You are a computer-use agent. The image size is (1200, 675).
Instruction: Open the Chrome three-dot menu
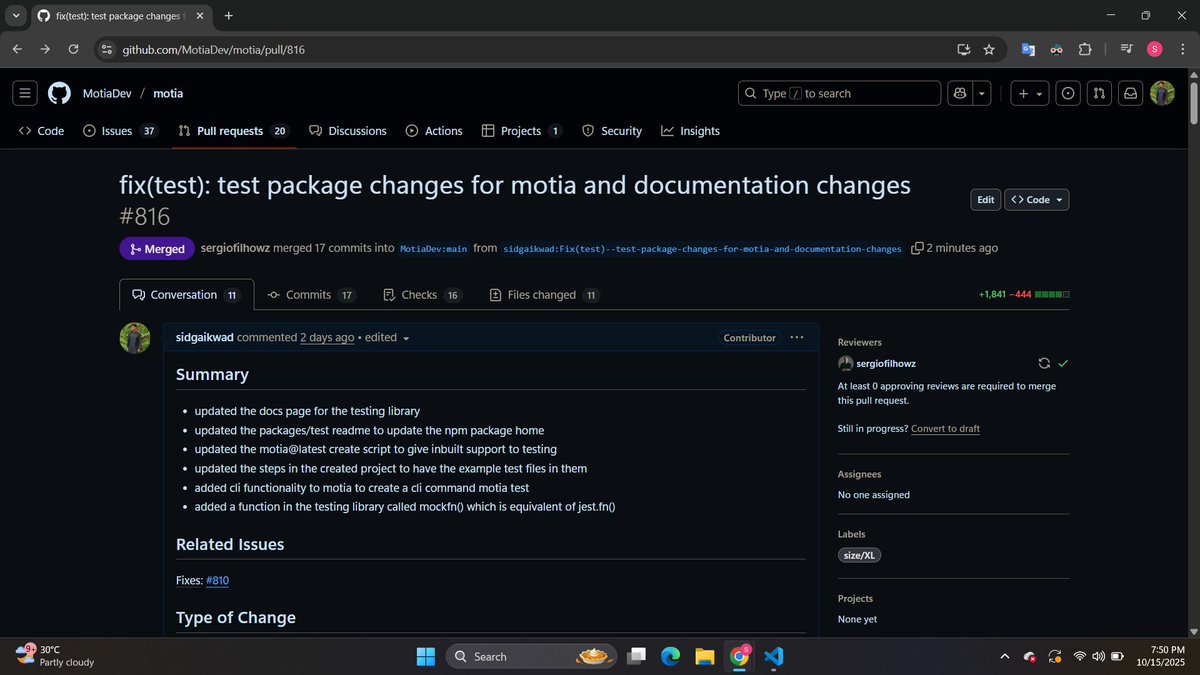1181,49
